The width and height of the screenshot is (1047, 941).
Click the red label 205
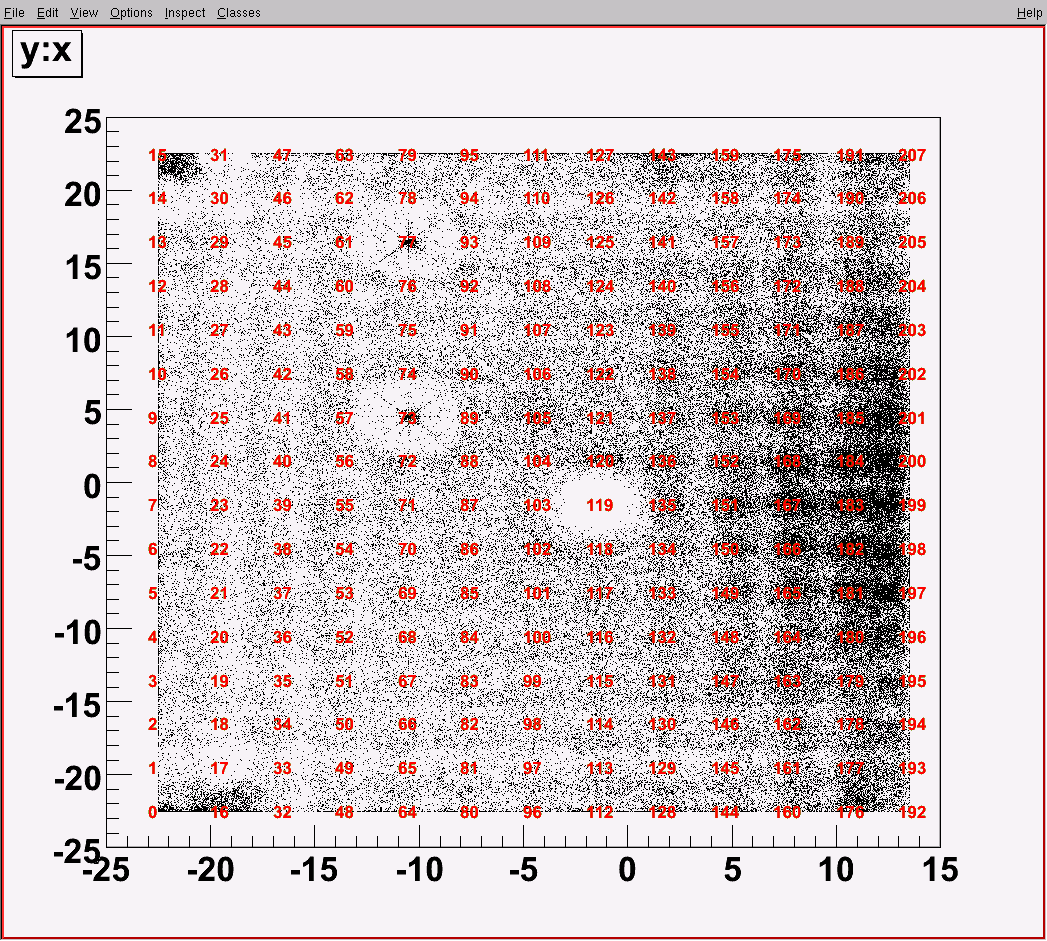coord(912,242)
